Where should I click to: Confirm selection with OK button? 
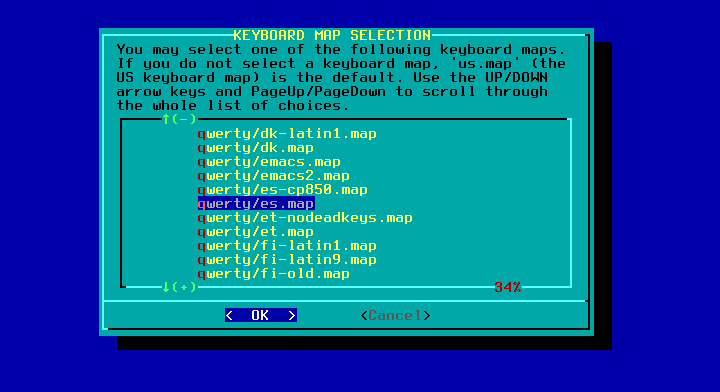point(261,315)
